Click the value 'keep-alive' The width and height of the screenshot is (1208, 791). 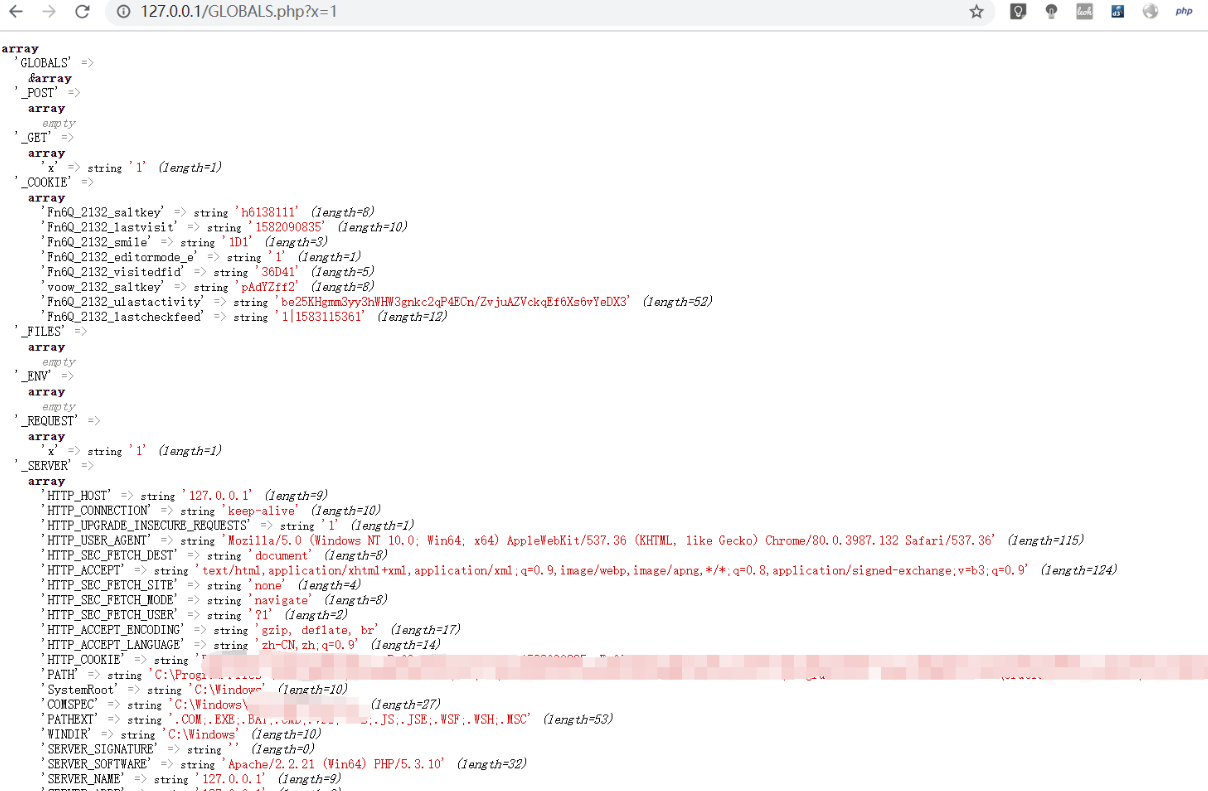tap(261, 511)
